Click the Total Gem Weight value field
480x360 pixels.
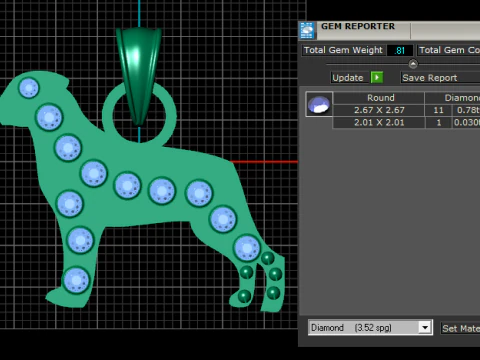click(x=400, y=50)
